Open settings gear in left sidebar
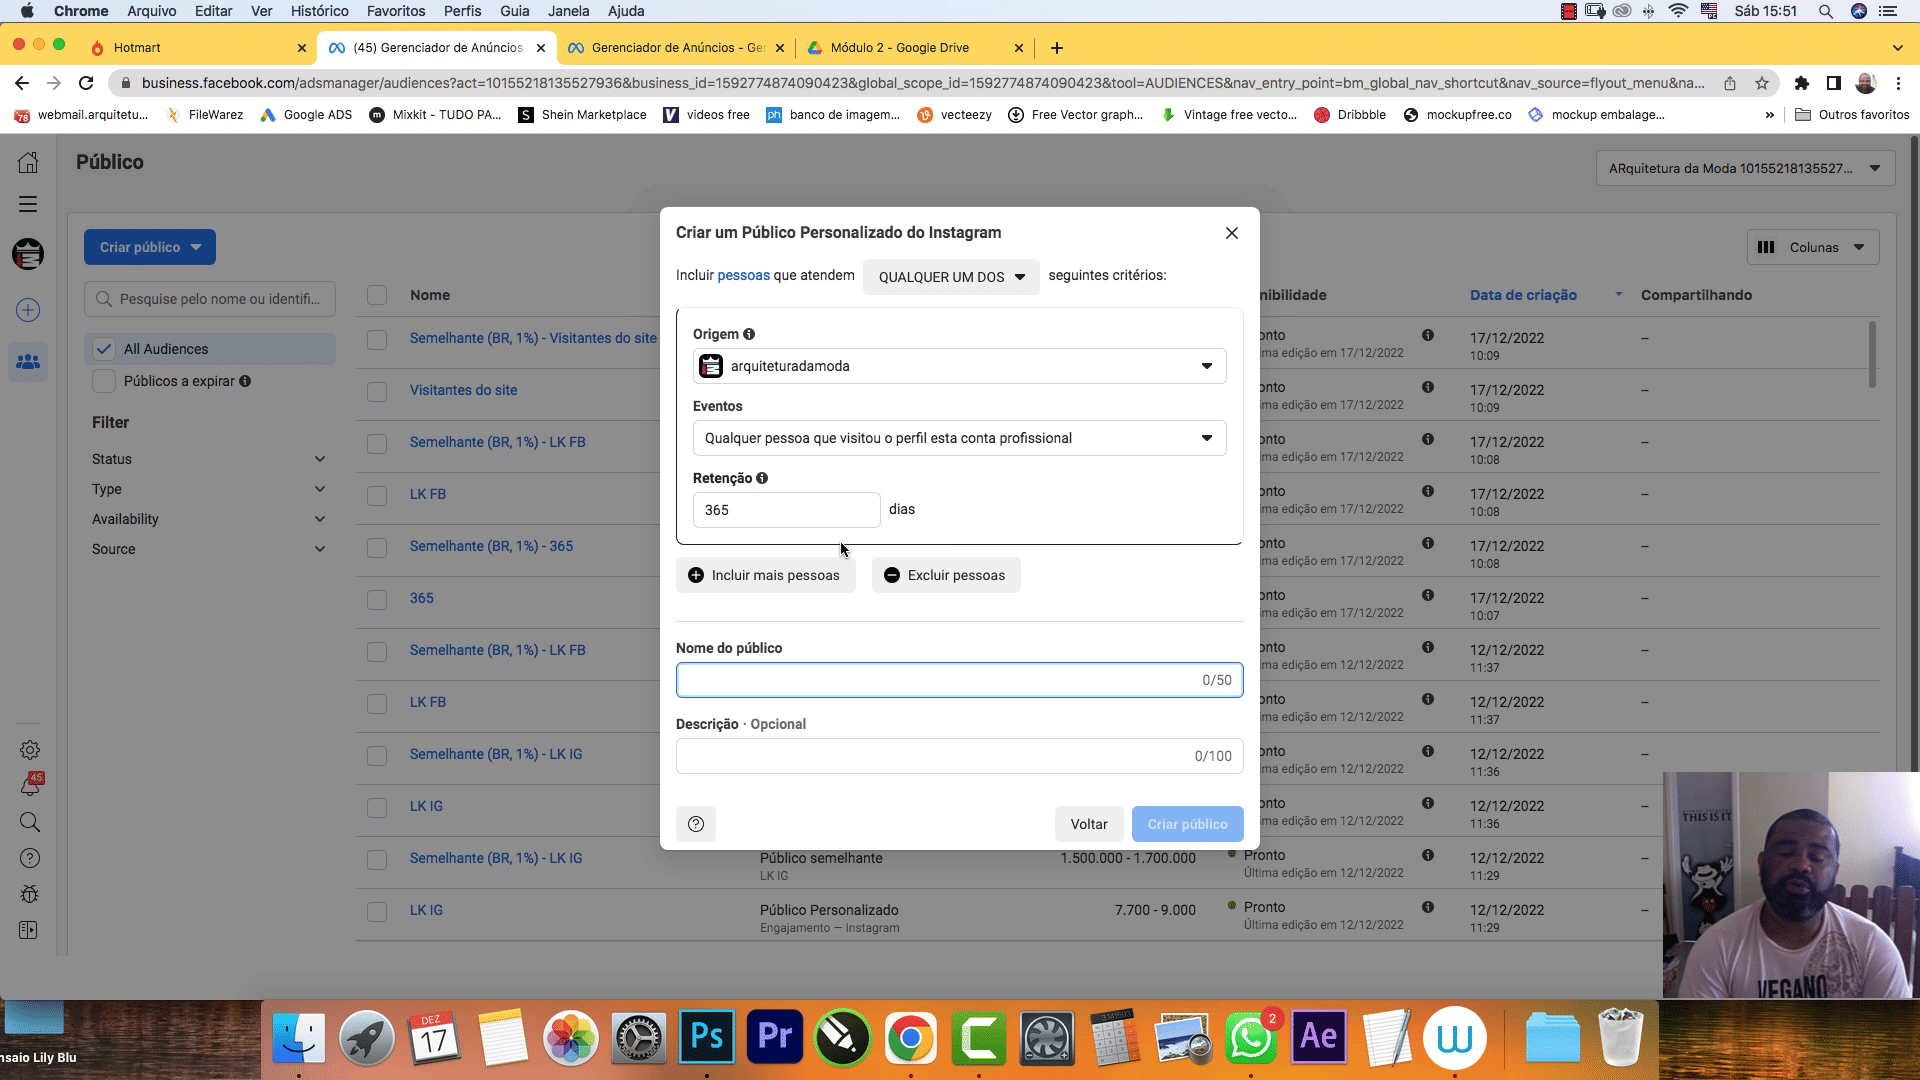The height and width of the screenshot is (1080, 1920). click(30, 750)
